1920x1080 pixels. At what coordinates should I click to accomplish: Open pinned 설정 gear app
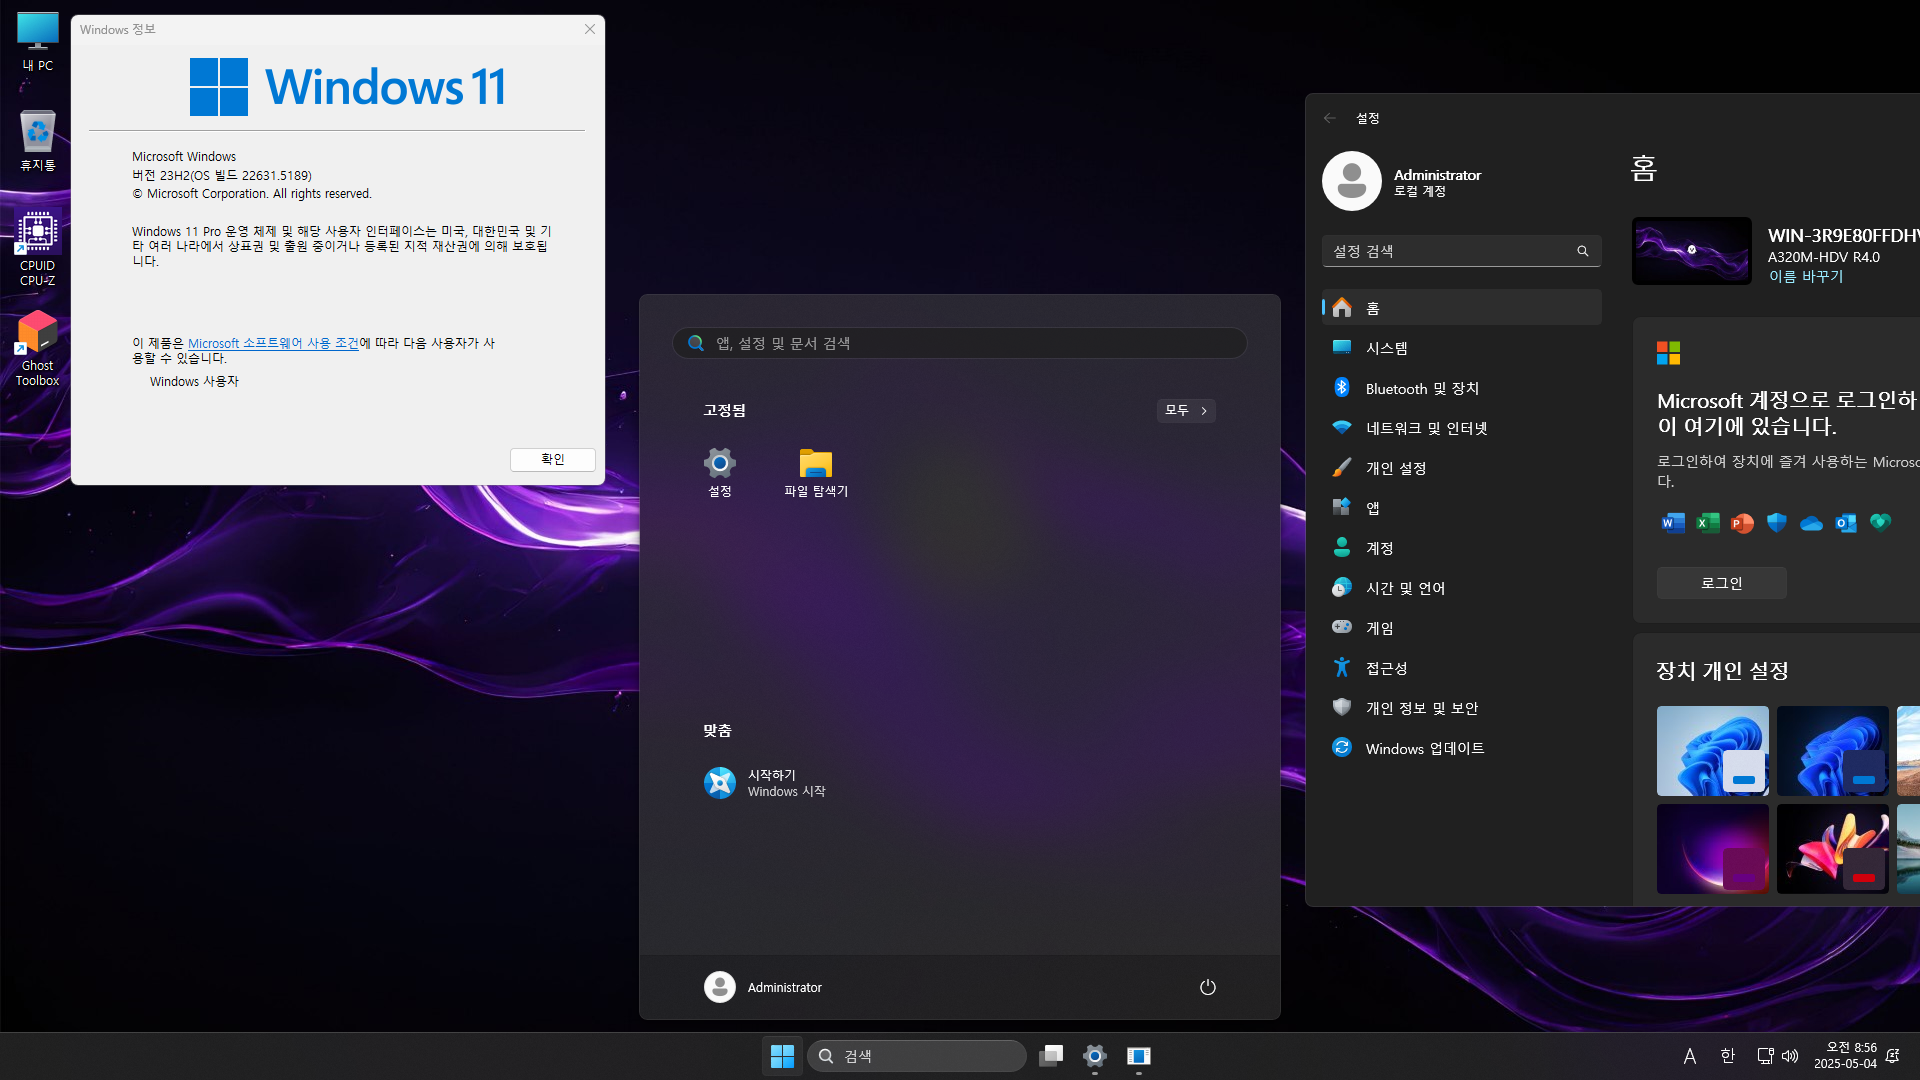click(x=720, y=472)
